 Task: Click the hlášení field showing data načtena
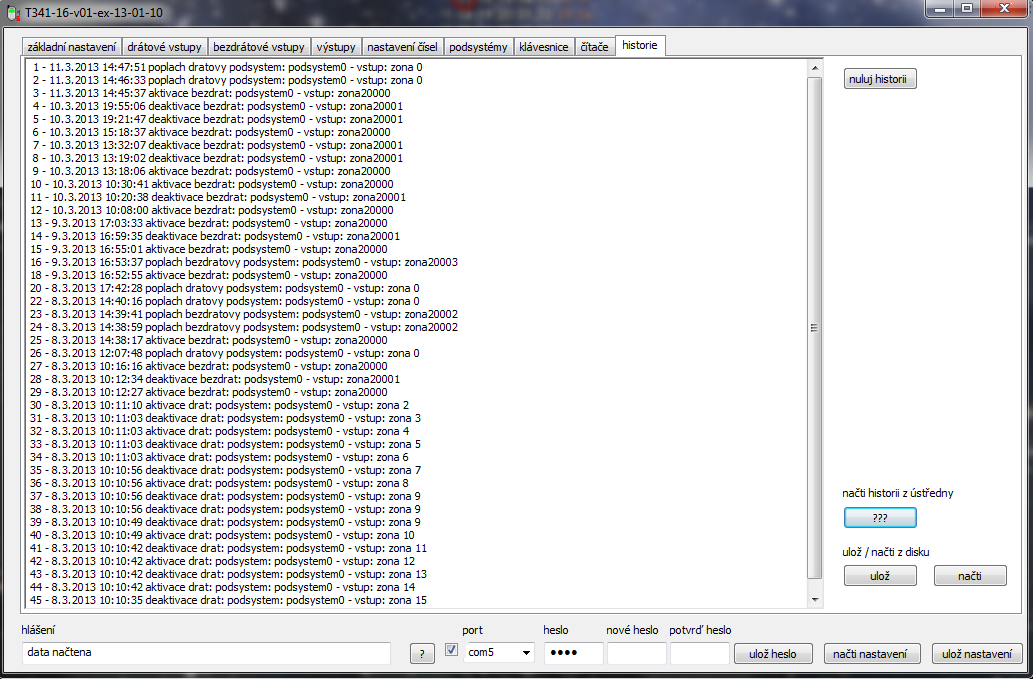(x=206, y=653)
